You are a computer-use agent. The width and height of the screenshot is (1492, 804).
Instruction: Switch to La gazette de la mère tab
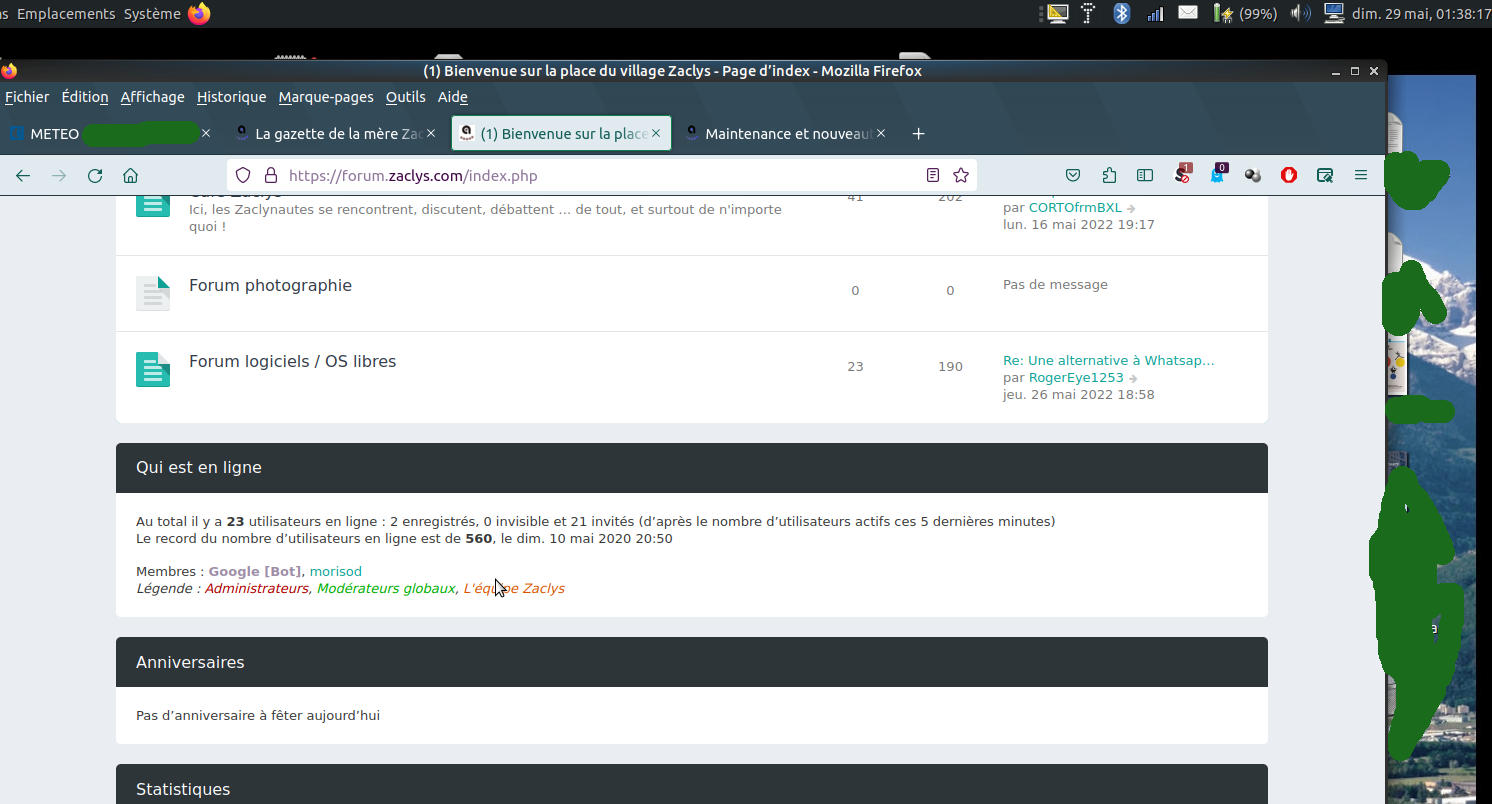[330, 134]
